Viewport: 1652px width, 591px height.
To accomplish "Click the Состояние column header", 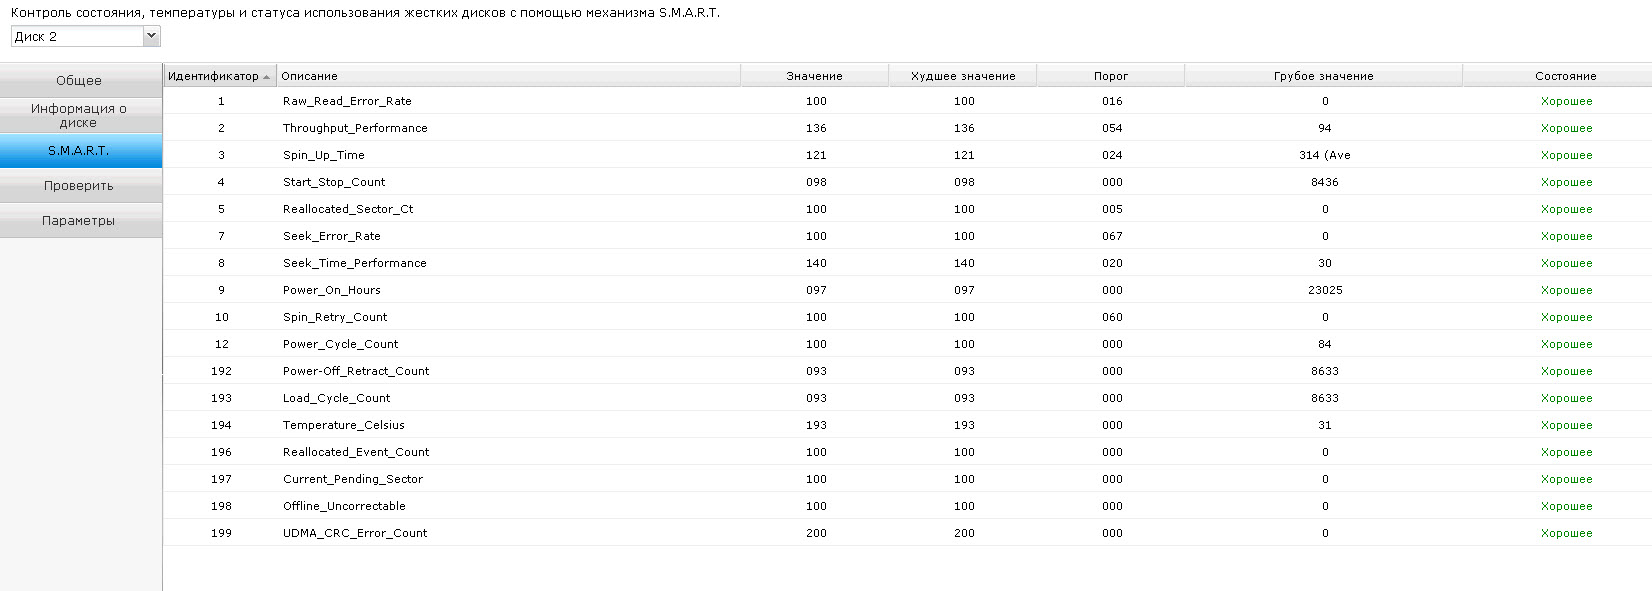I will pyautogui.click(x=1565, y=76).
